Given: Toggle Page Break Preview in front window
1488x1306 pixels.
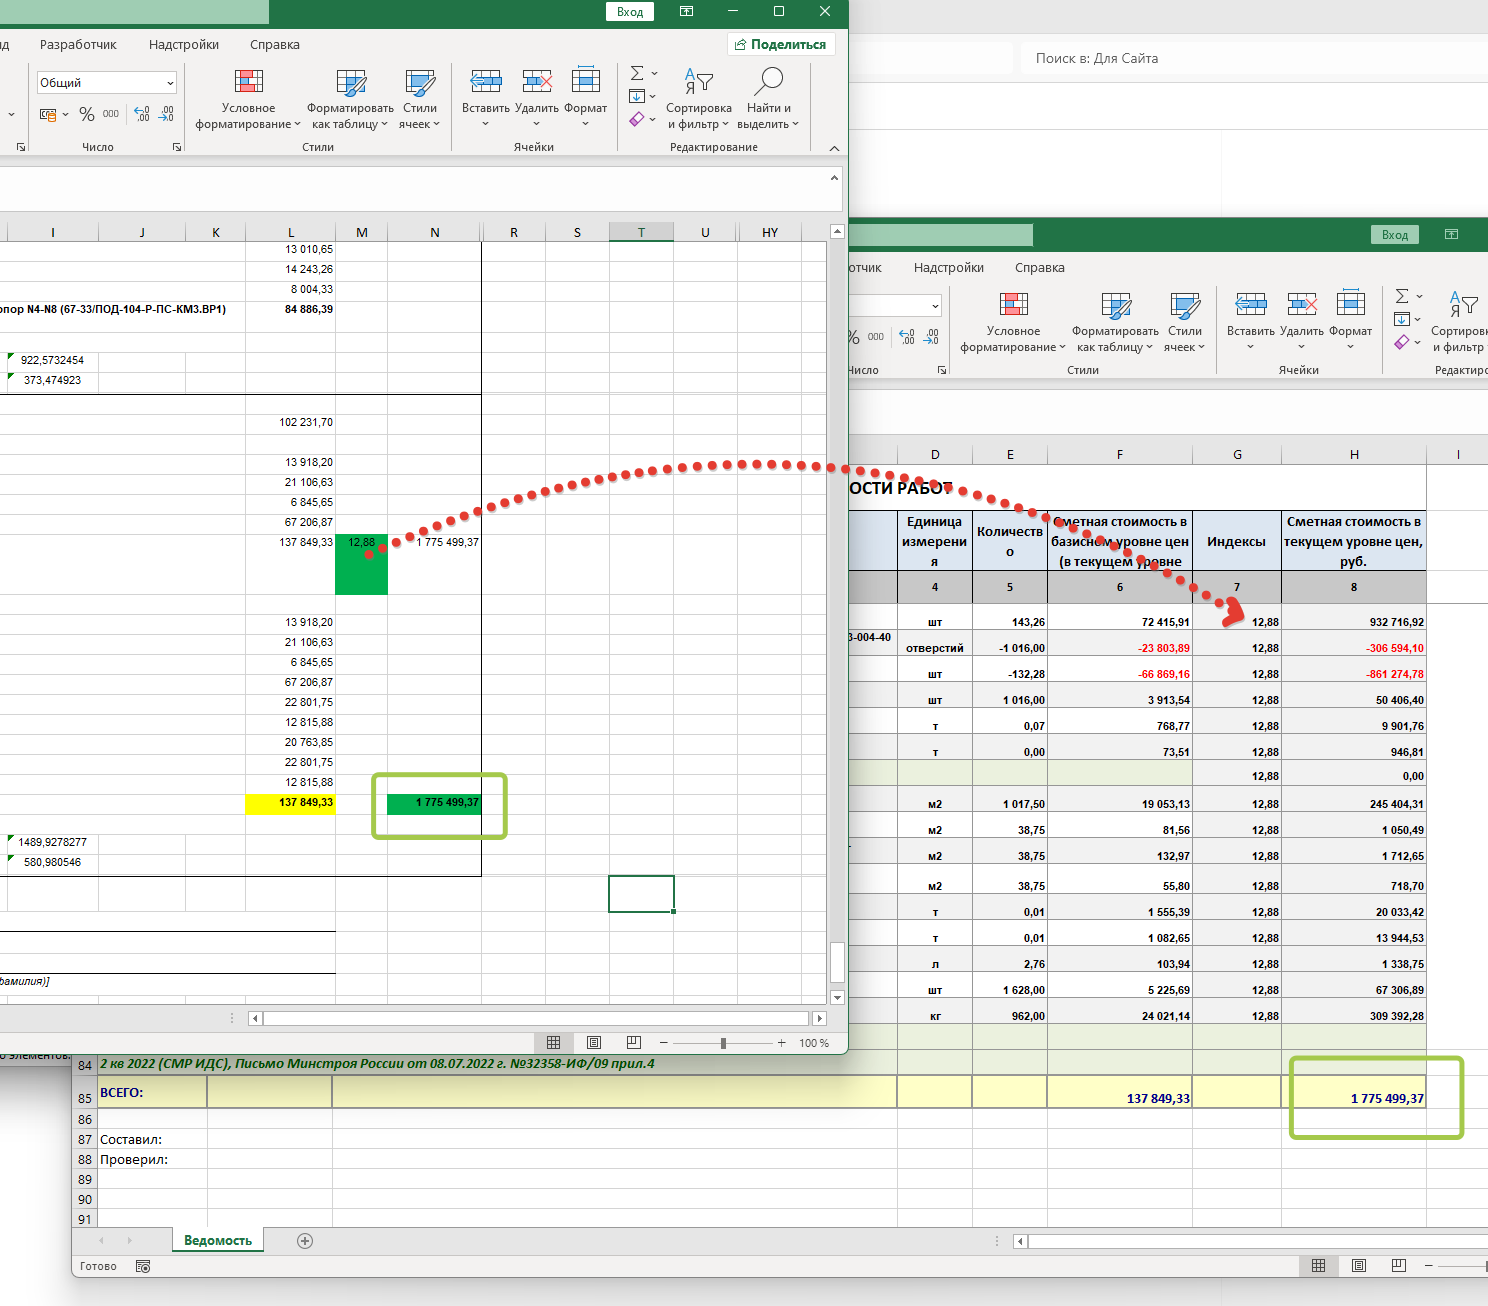Looking at the screenshot, I should coord(633,1042).
